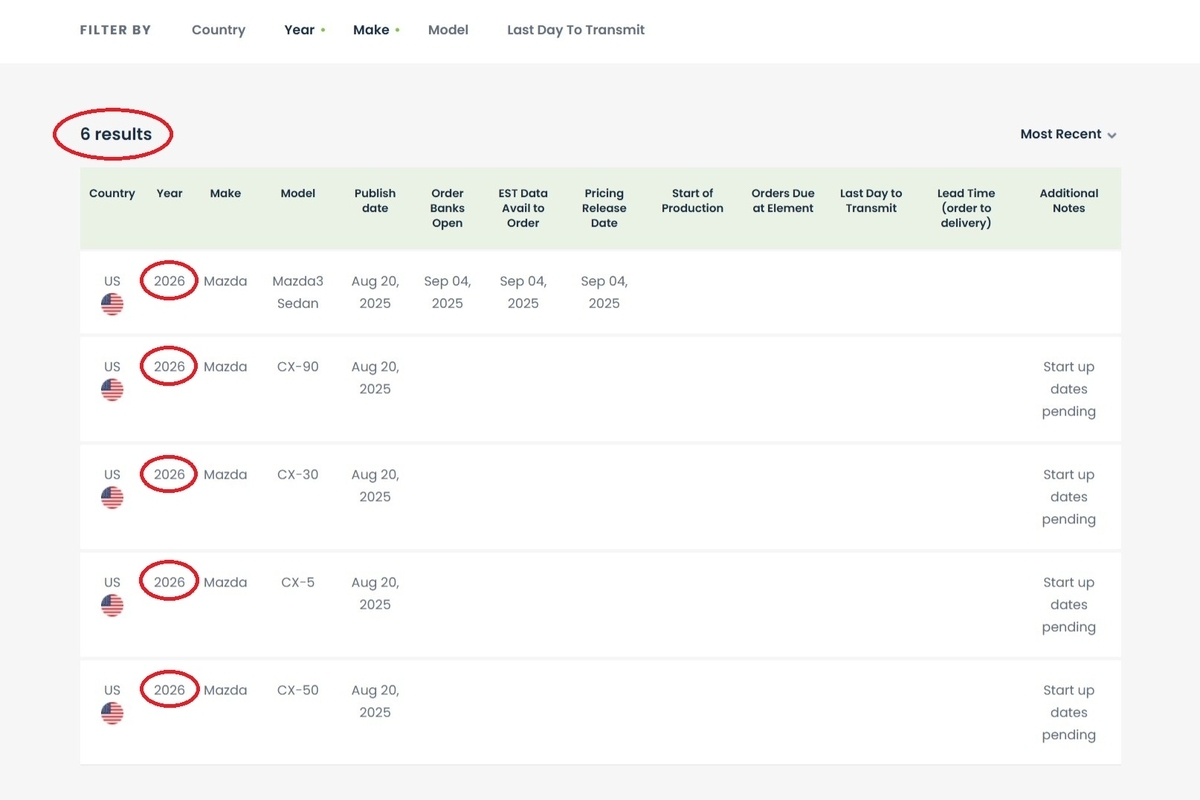Open the Most Recent sort dropdown

[1067, 134]
